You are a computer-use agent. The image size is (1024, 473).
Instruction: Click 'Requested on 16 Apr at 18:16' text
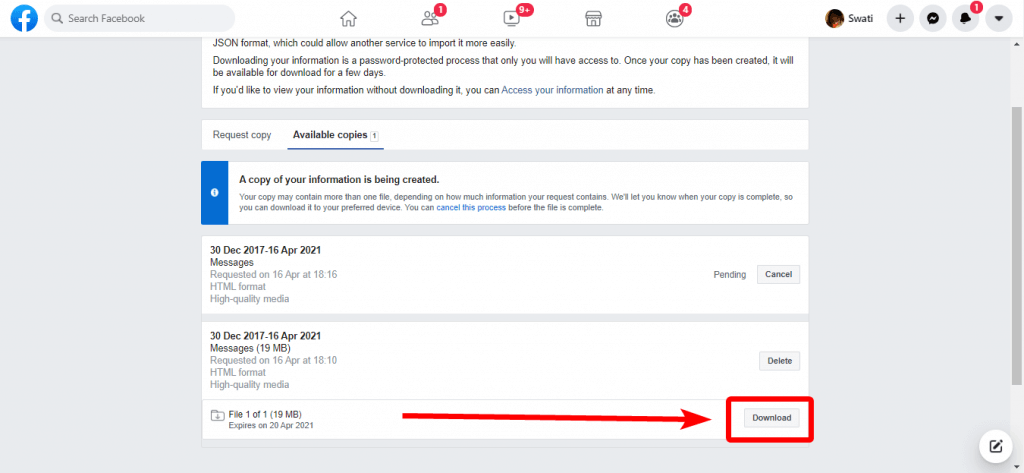click(x=274, y=274)
